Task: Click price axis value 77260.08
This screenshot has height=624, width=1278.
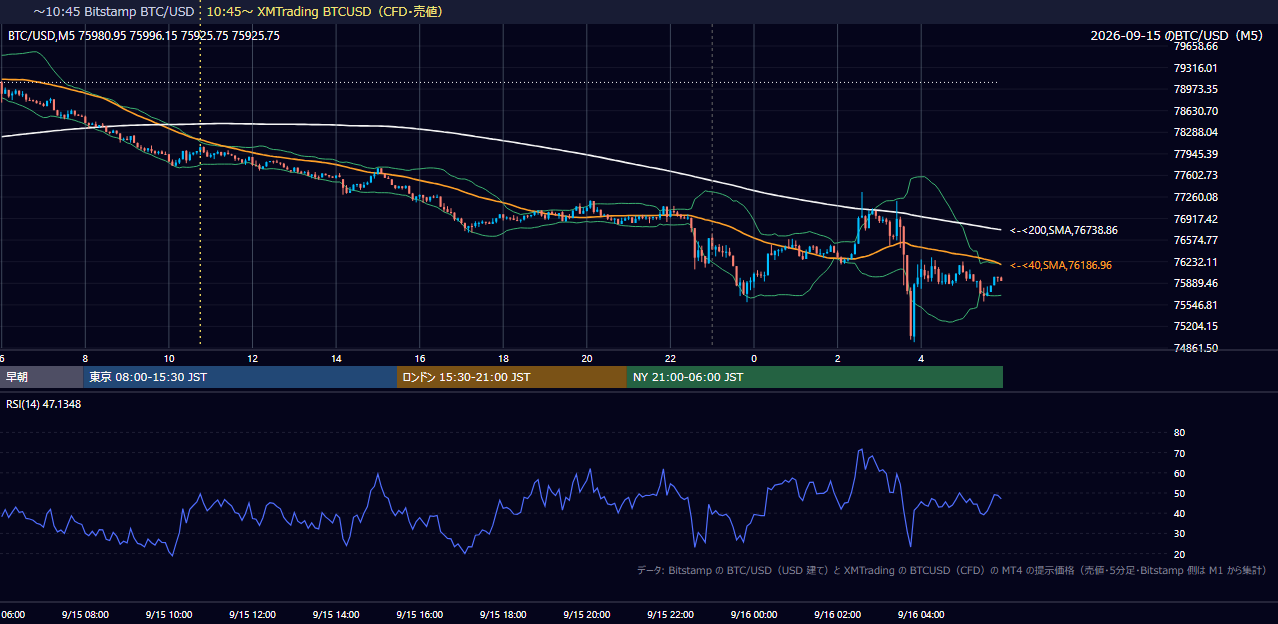Action: (1195, 197)
